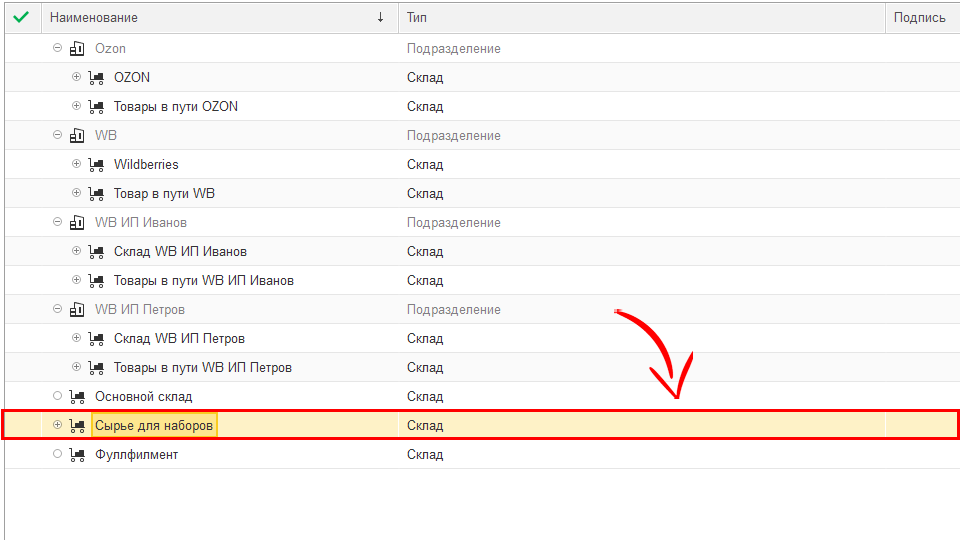Collapse the Ozon department group

[x=57, y=48]
